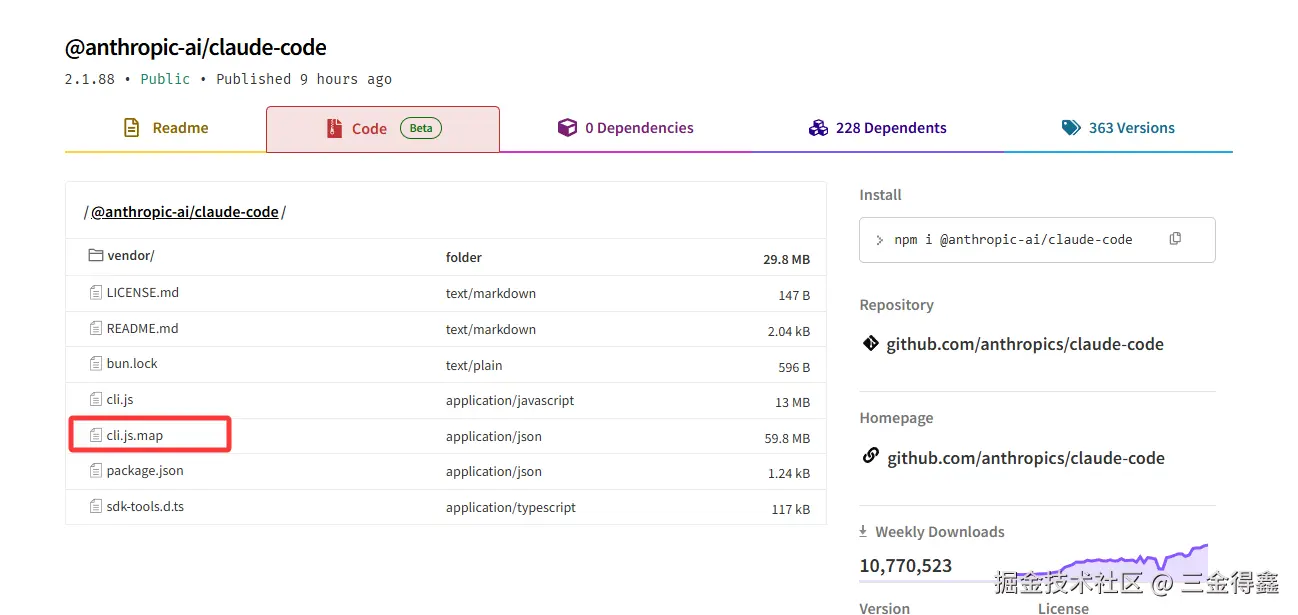Open sdk-tools.d.ts file
Screen dimensions: 1298x615
click(x=145, y=506)
